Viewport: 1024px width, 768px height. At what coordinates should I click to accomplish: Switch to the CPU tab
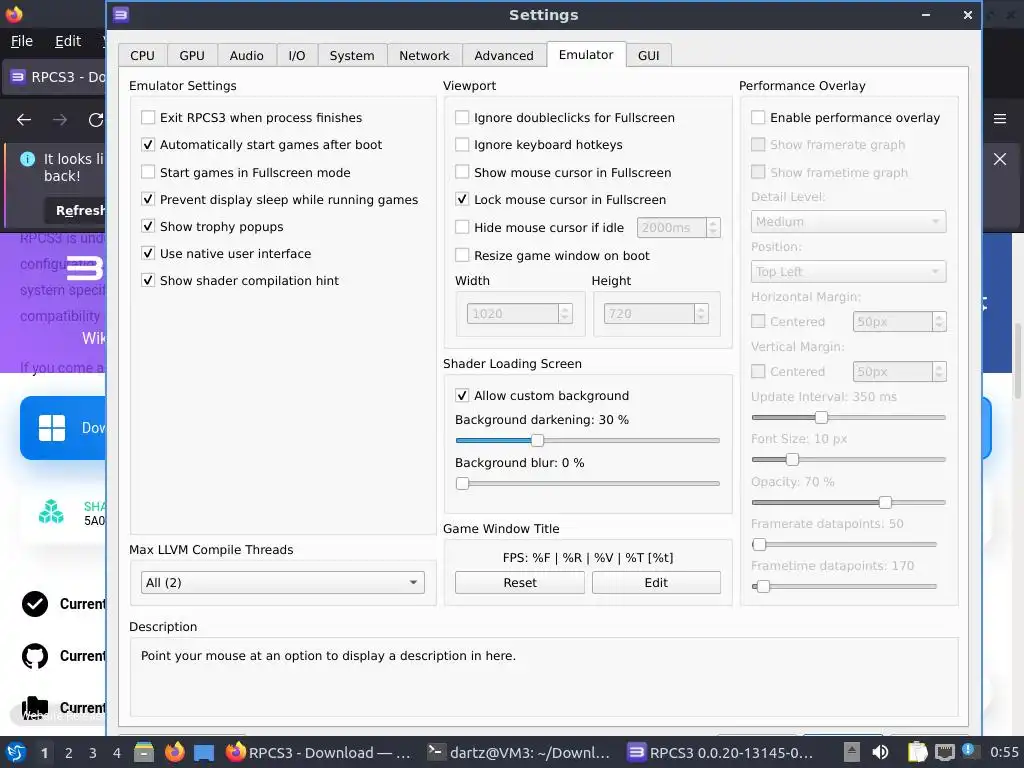coord(142,56)
